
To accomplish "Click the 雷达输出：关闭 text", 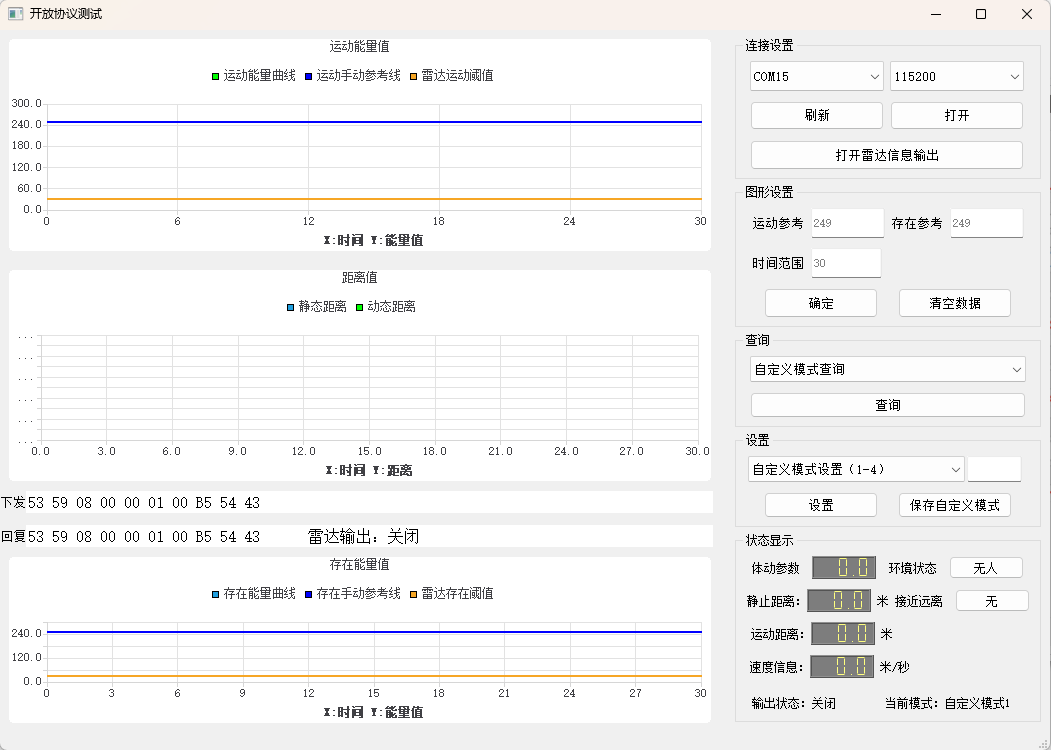I will (x=363, y=536).
